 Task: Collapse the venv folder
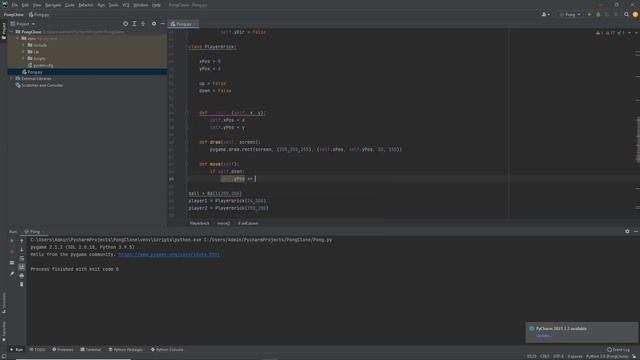coord(18,38)
